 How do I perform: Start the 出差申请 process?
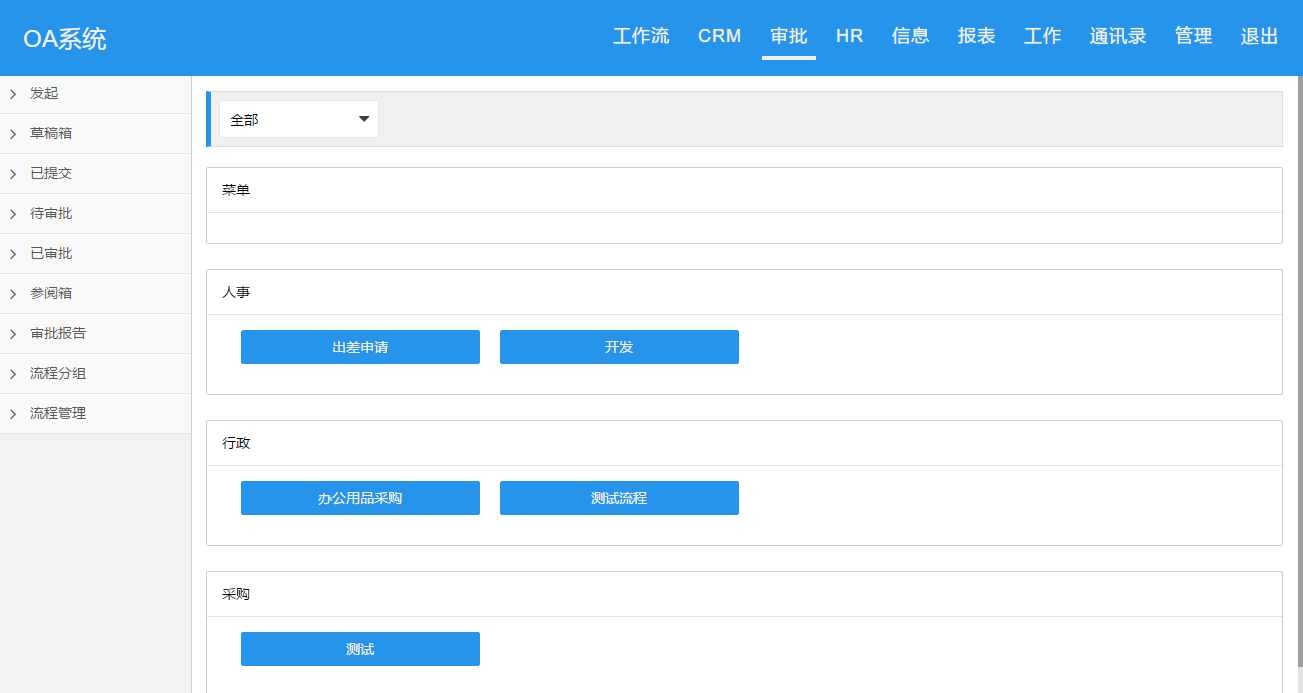click(360, 347)
